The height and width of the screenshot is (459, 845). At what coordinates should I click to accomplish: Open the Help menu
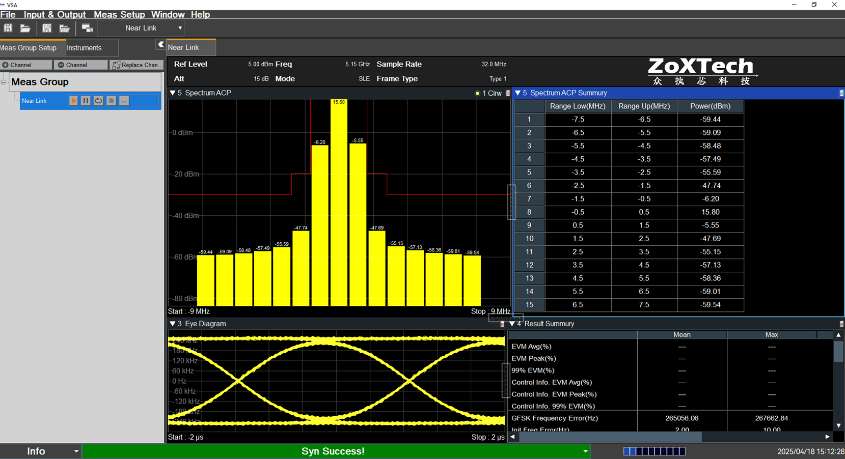(x=200, y=15)
